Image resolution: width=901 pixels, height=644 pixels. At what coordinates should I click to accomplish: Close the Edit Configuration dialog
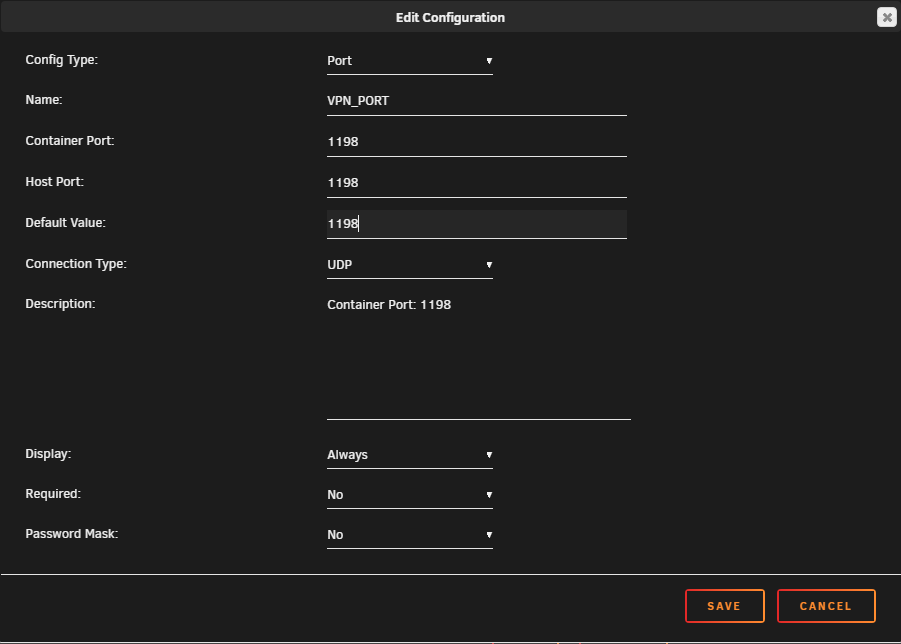(887, 17)
